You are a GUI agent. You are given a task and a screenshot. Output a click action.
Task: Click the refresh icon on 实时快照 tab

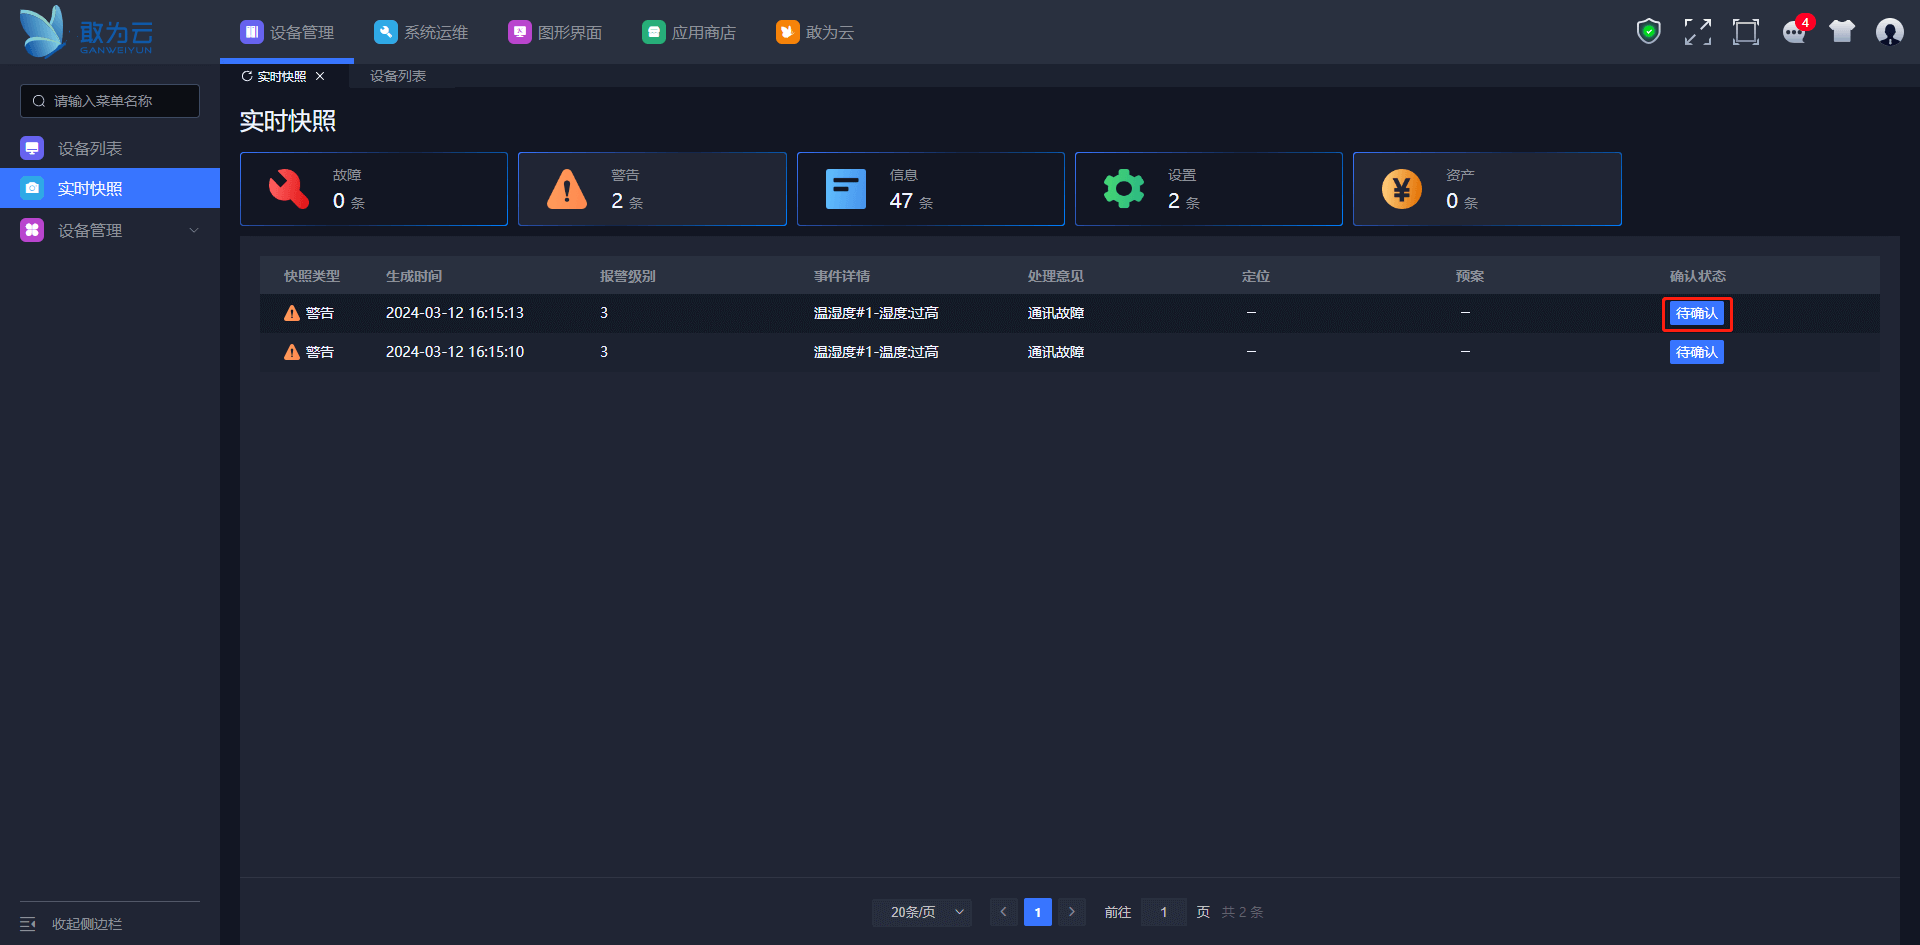click(247, 76)
